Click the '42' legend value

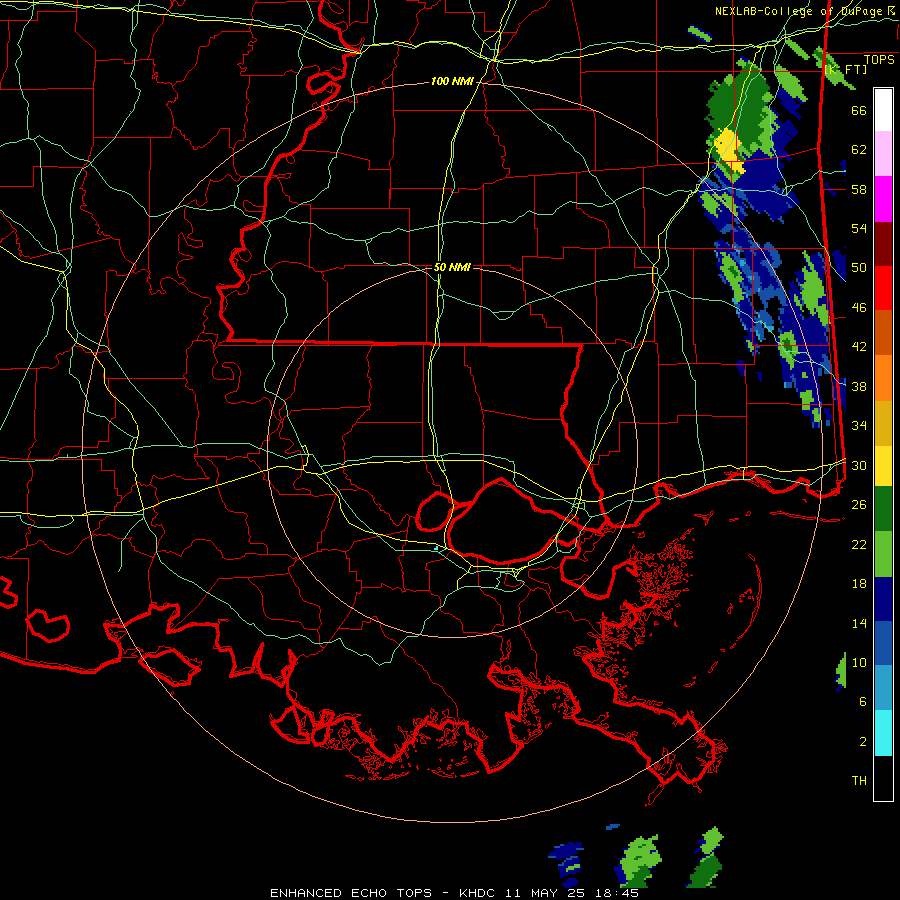tap(859, 347)
